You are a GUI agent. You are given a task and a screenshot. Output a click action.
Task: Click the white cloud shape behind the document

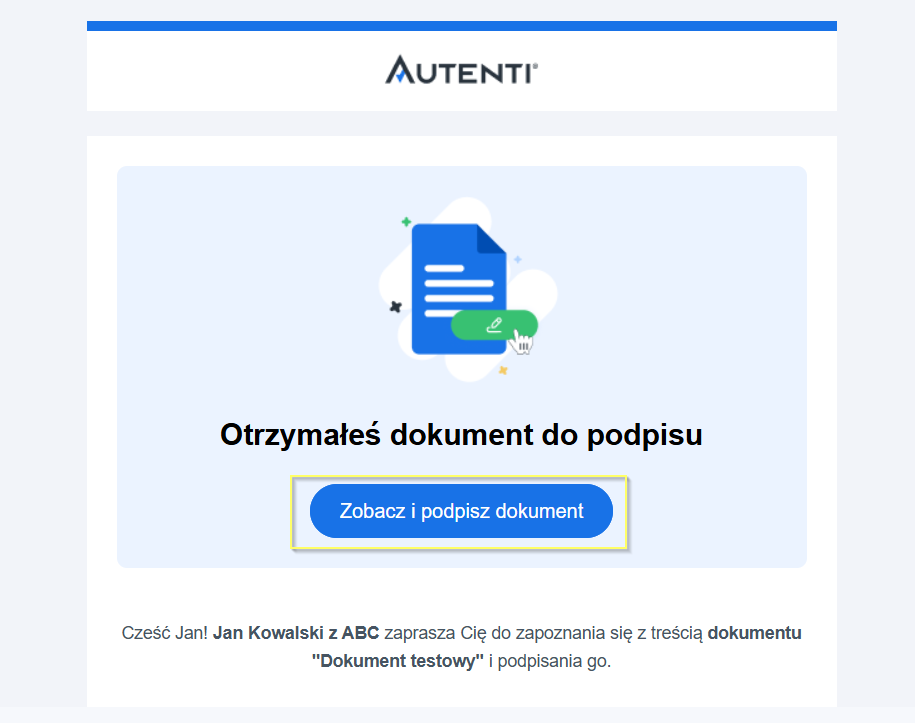(468, 290)
